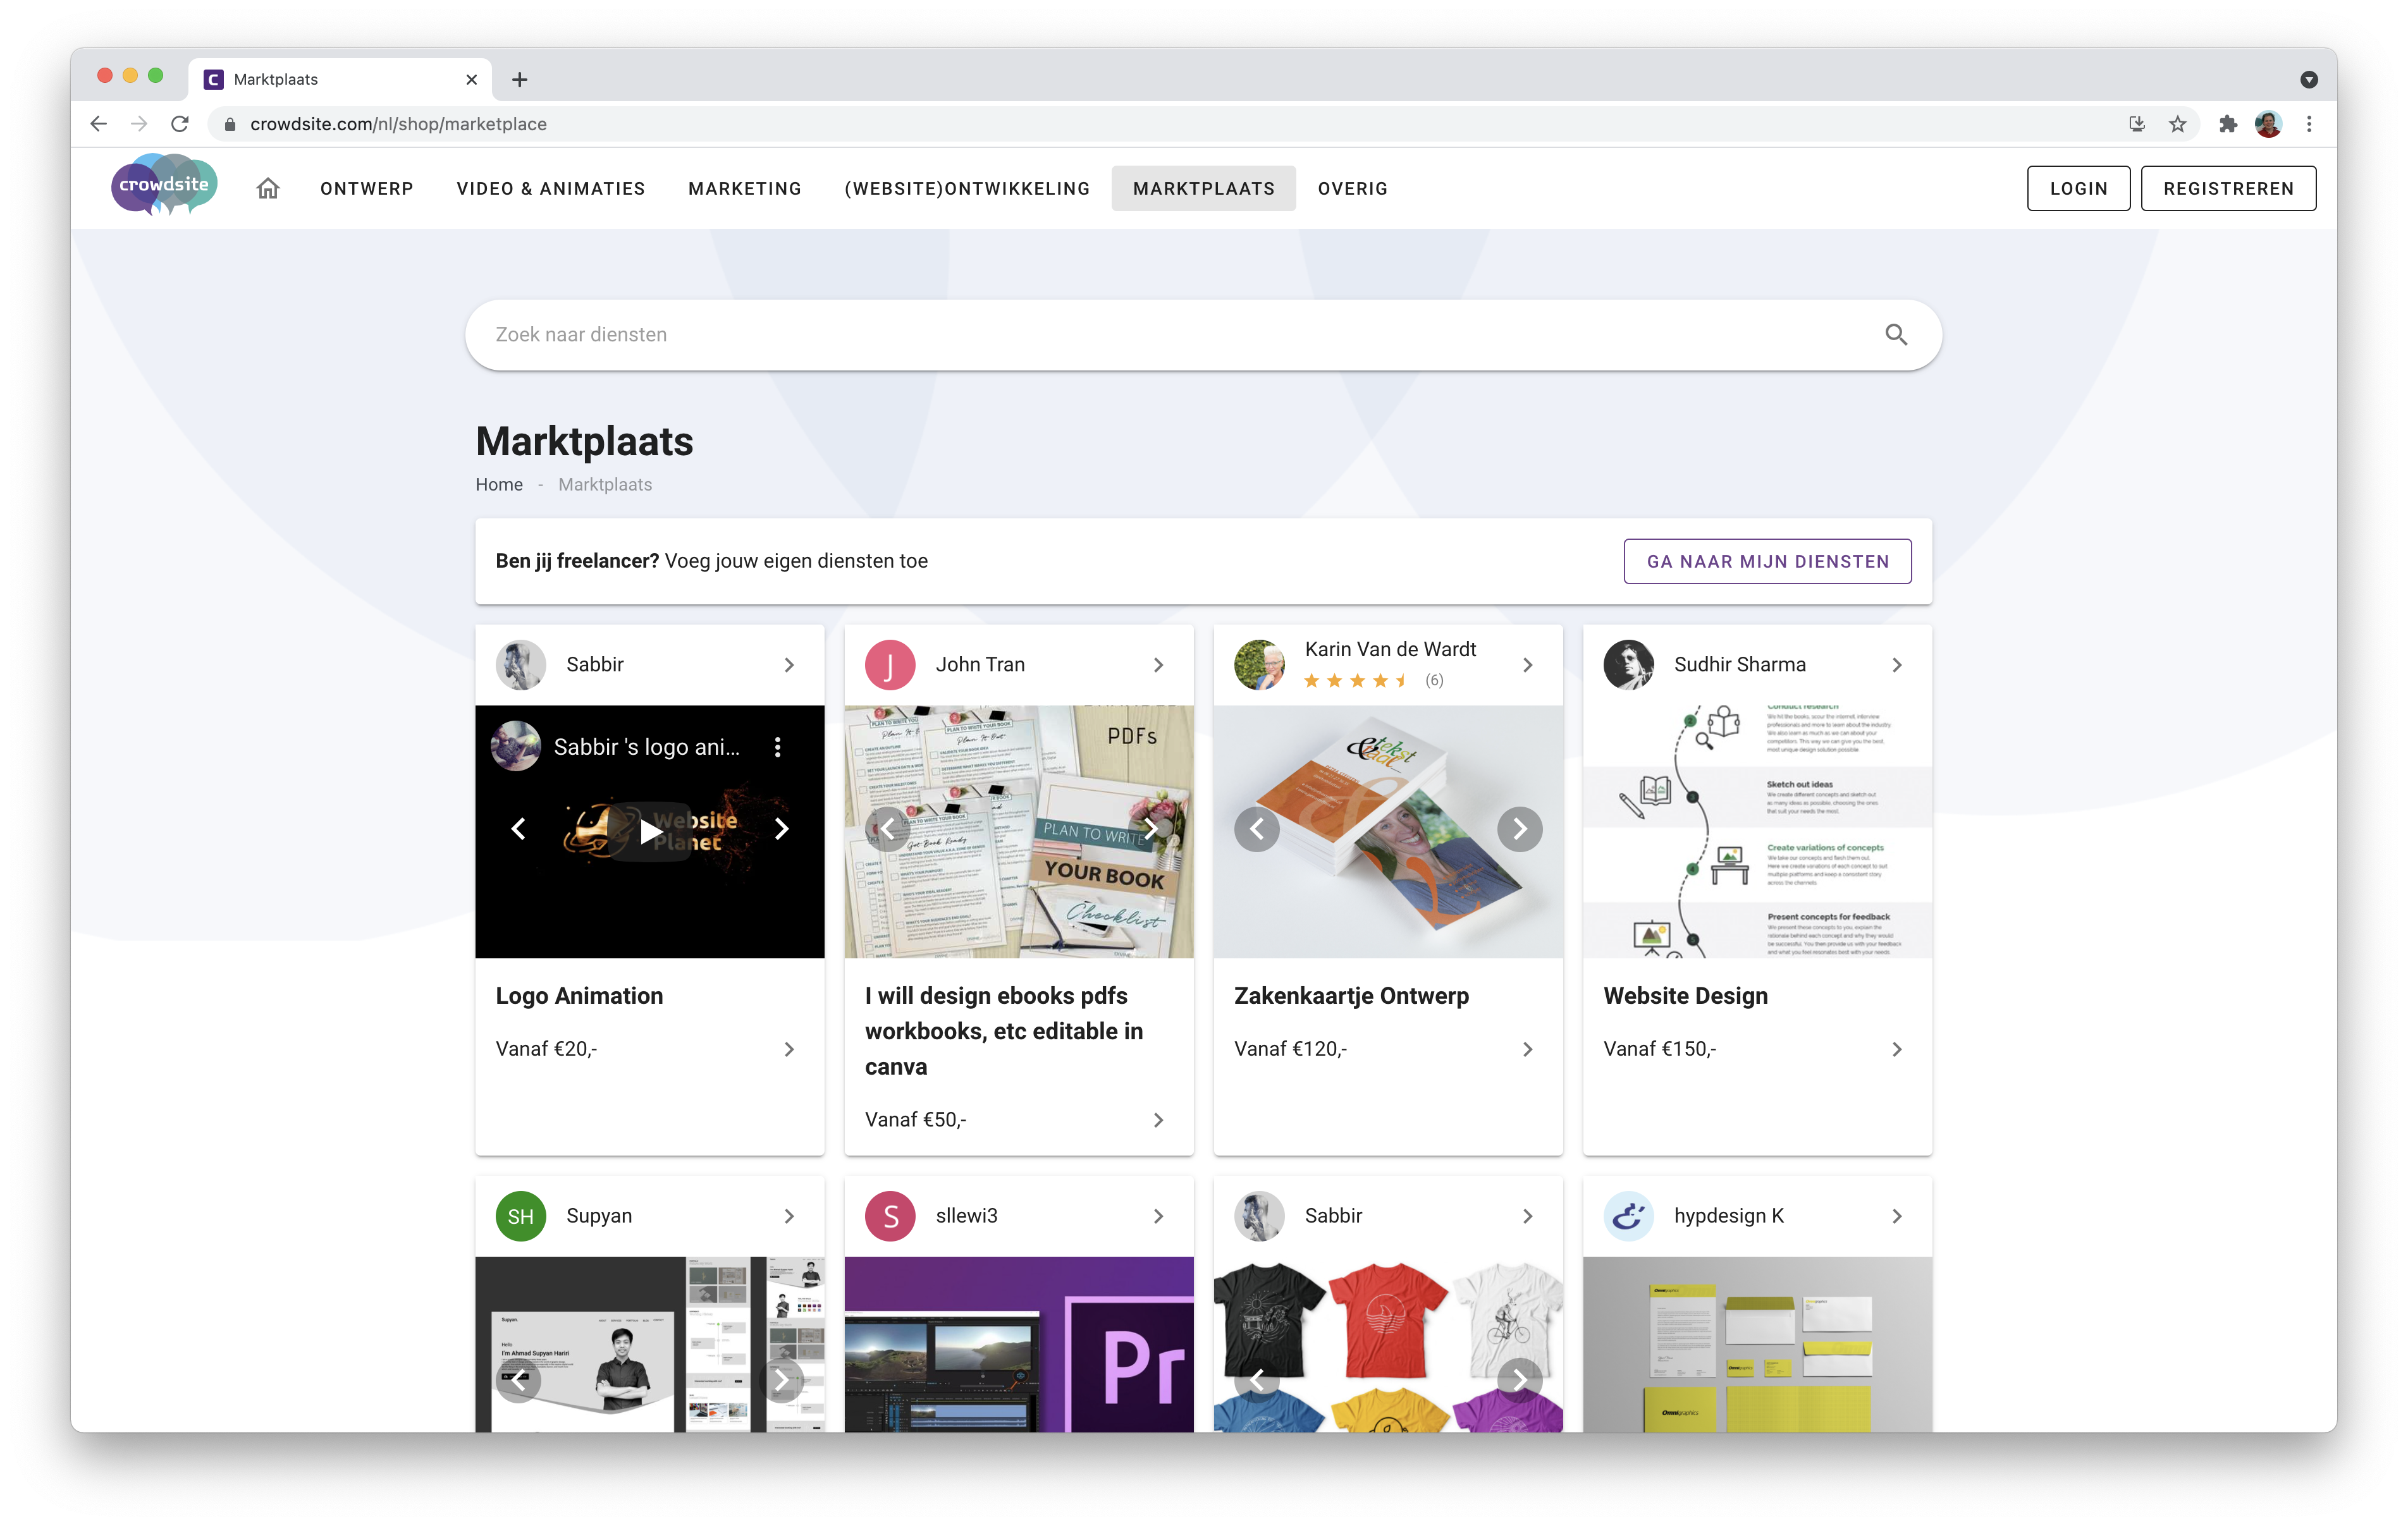
Task: Reload the page
Action: pos(180,124)
